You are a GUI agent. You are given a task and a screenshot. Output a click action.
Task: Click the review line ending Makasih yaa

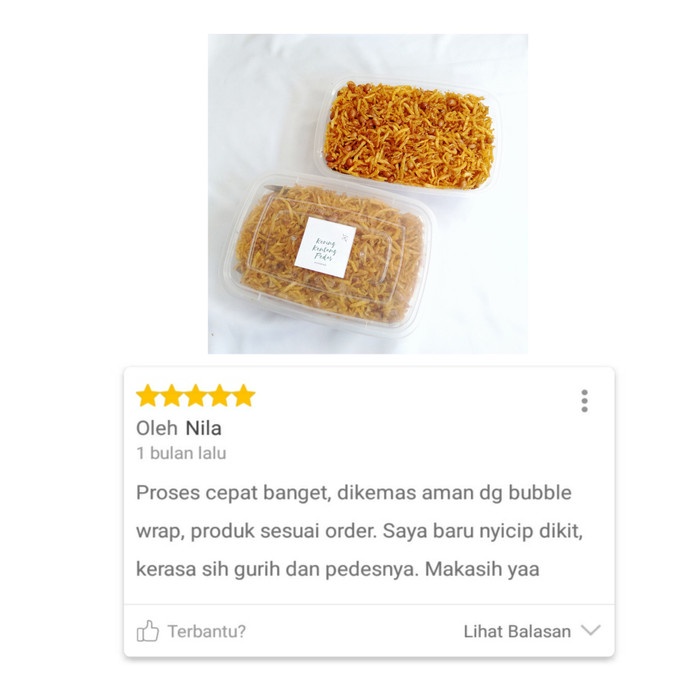[x=338, y=569]
